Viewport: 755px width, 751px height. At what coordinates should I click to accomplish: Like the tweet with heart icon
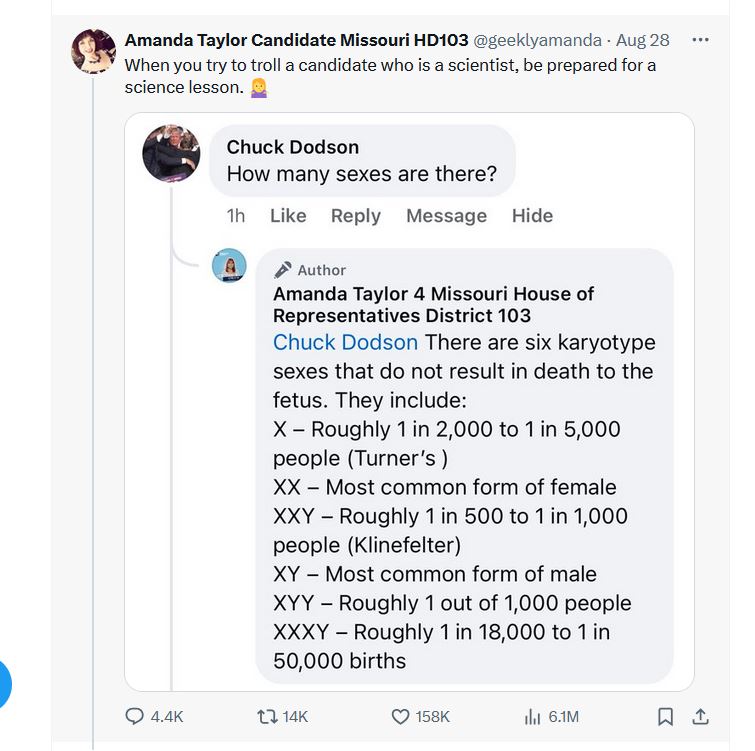tap(400, 716)
